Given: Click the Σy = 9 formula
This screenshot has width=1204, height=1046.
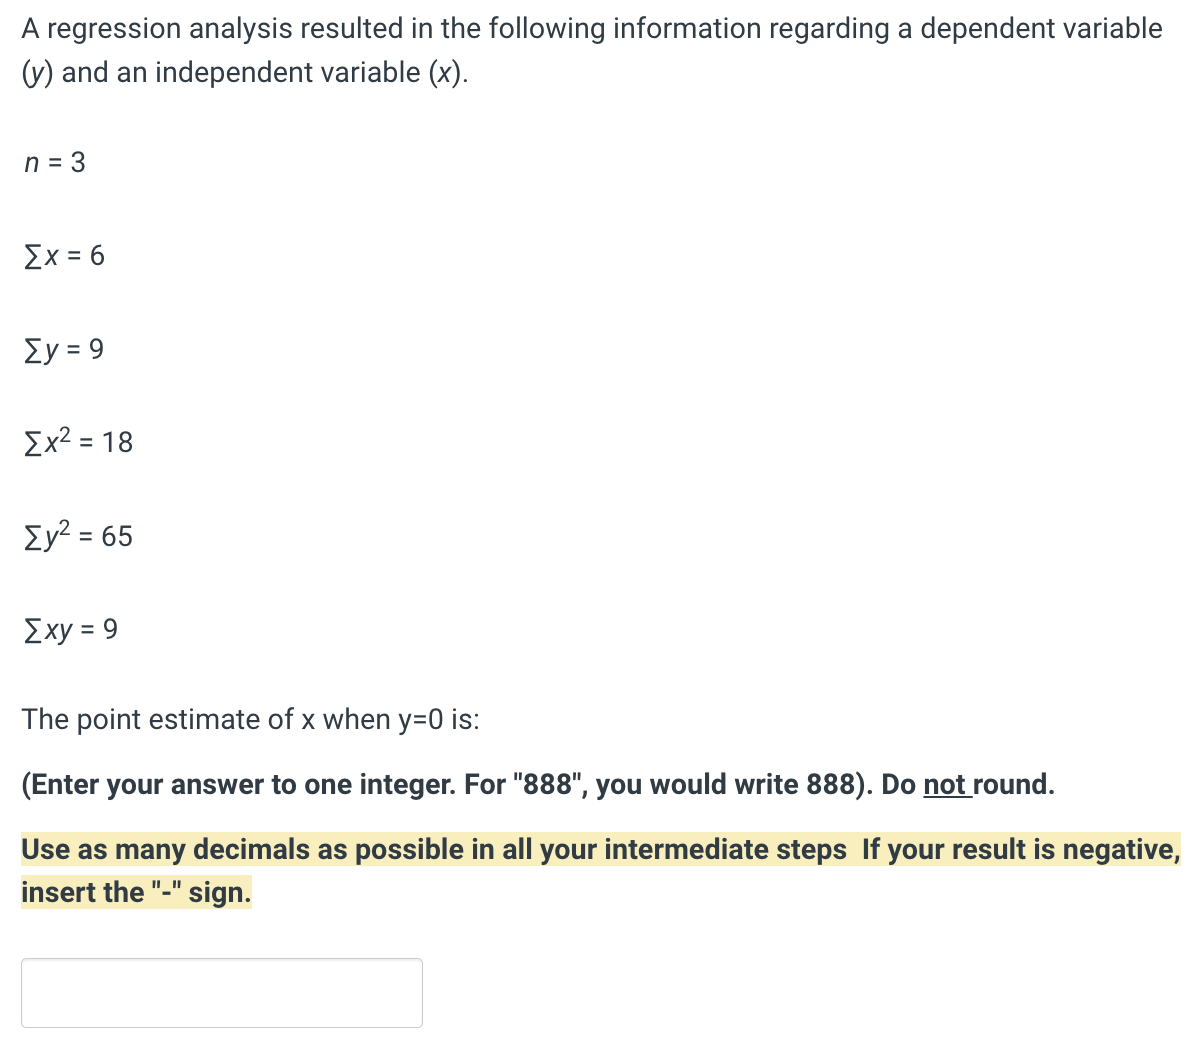Looking at the screenshot, I should [62, 350].
